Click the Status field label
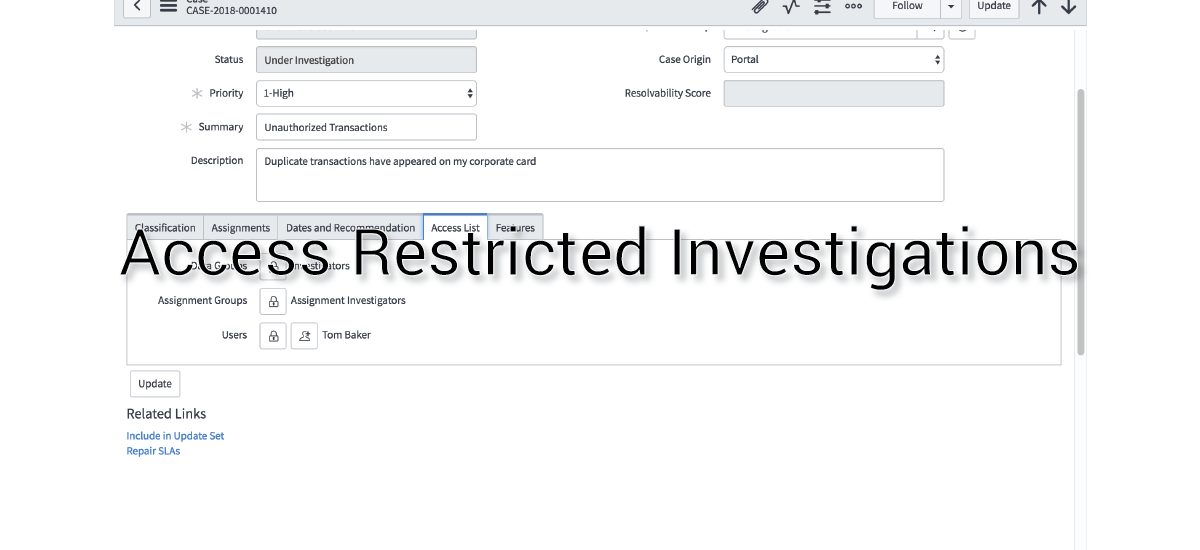Screen dimensions: 1200x550 (229, 60)
